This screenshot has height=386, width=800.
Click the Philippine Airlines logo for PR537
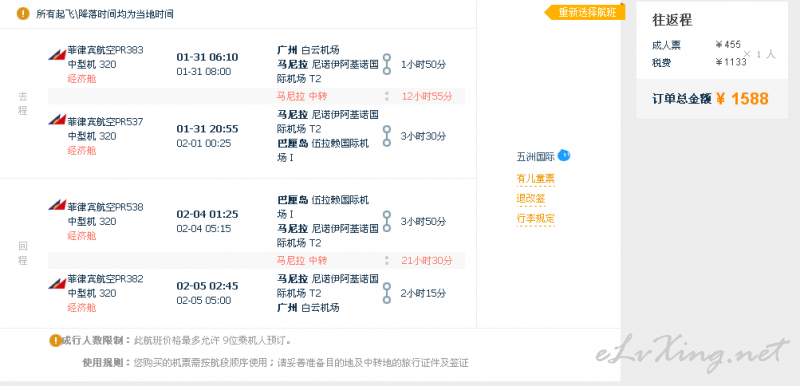point(57,120)
